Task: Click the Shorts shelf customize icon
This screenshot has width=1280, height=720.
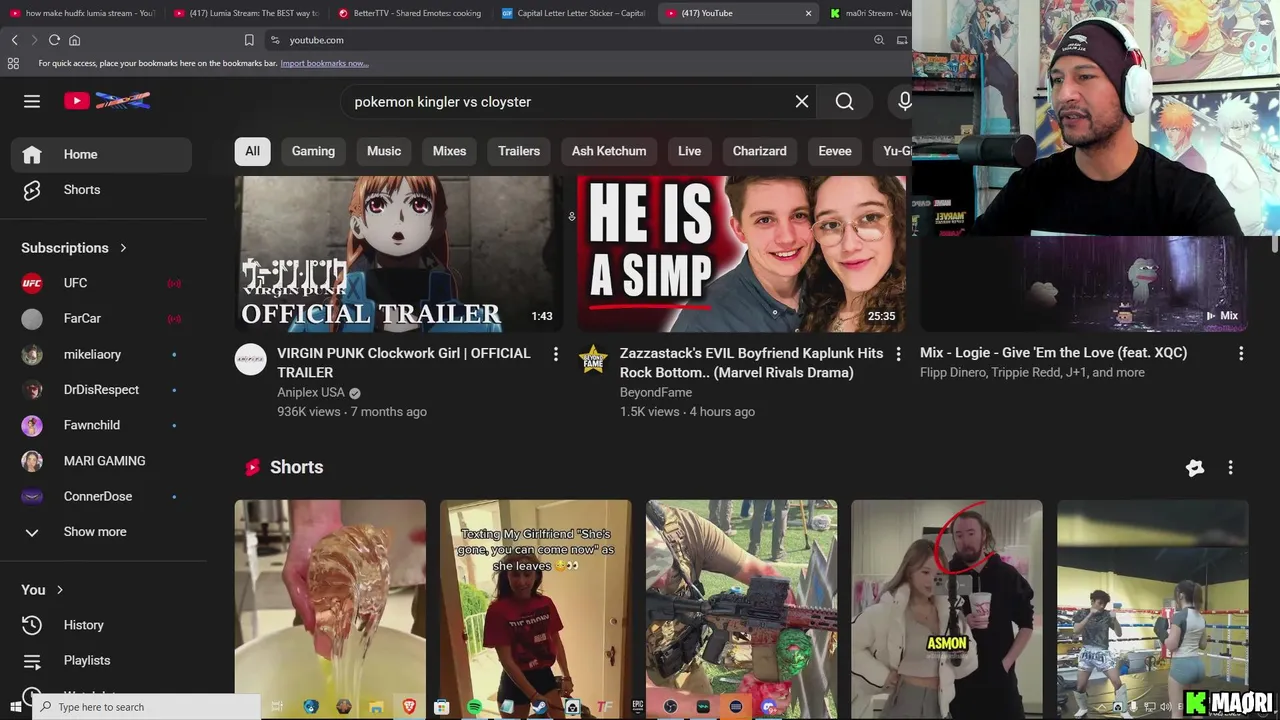Action: tap(1195, 467)
